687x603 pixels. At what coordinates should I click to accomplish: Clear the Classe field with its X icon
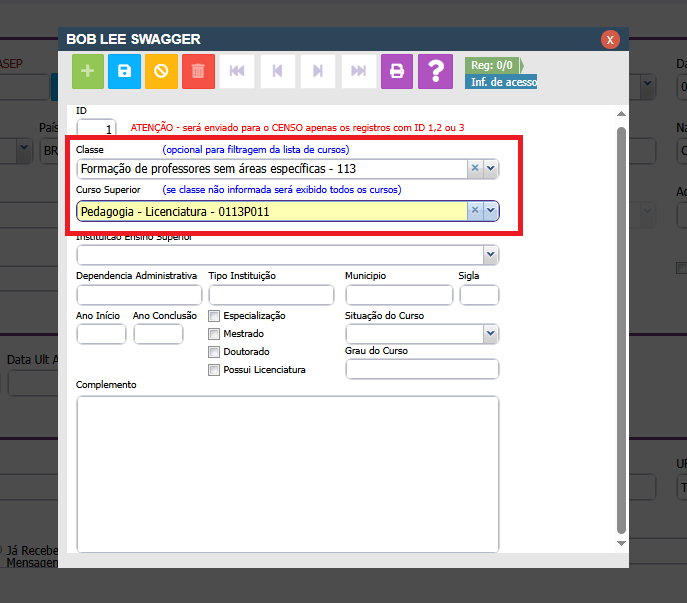[476, 169]
